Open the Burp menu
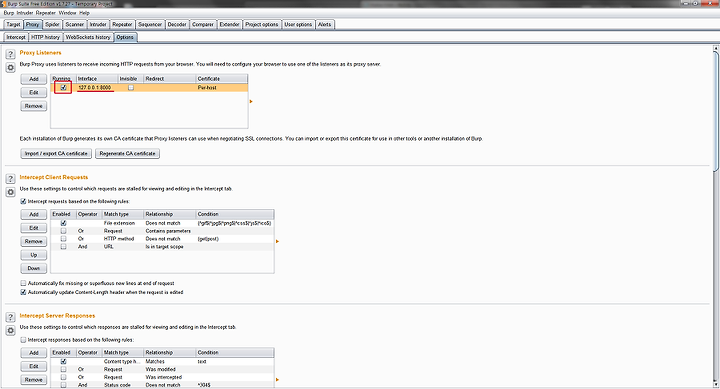720x389 pixels. tap(9, 13)
